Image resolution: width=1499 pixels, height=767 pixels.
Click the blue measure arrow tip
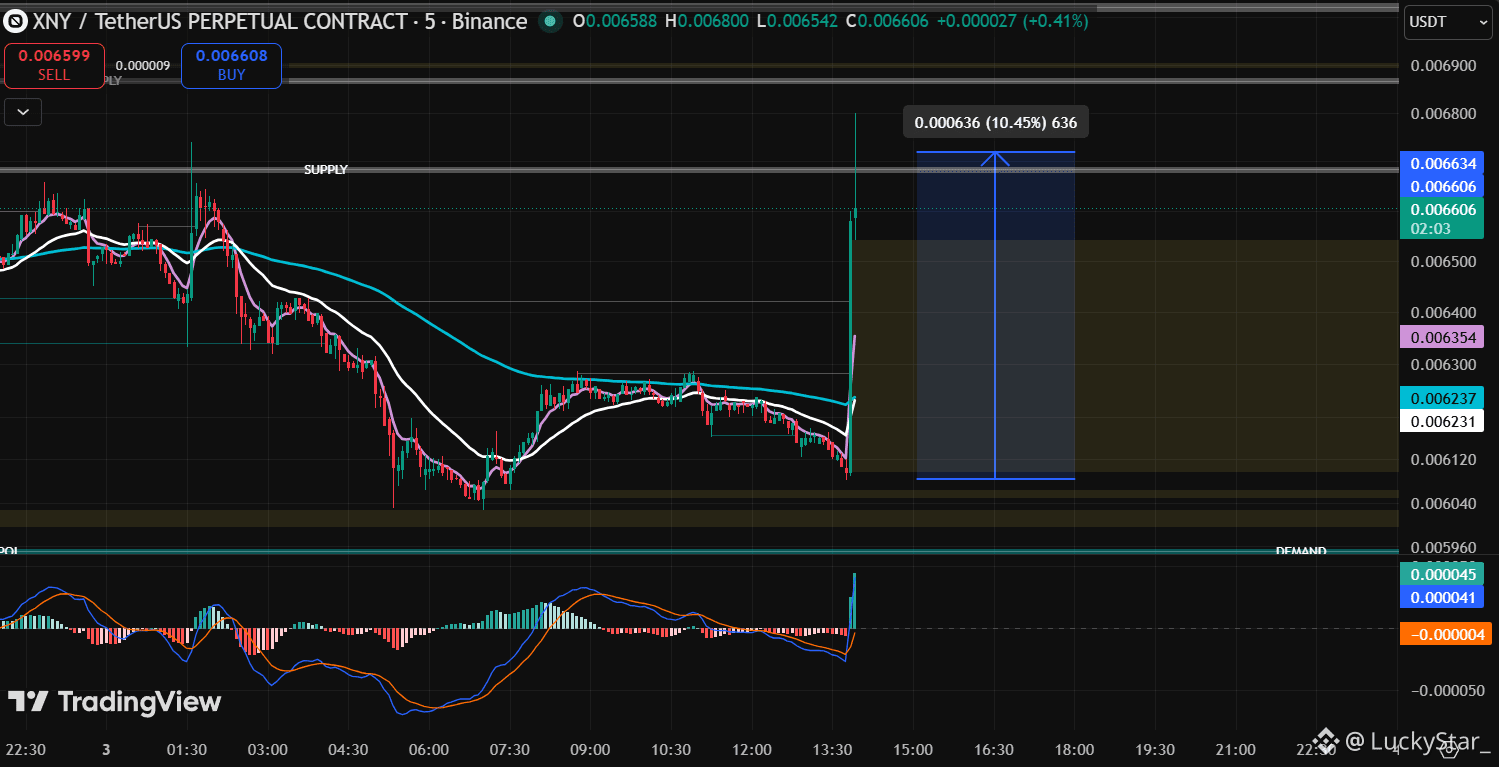[x=995, y=157]
